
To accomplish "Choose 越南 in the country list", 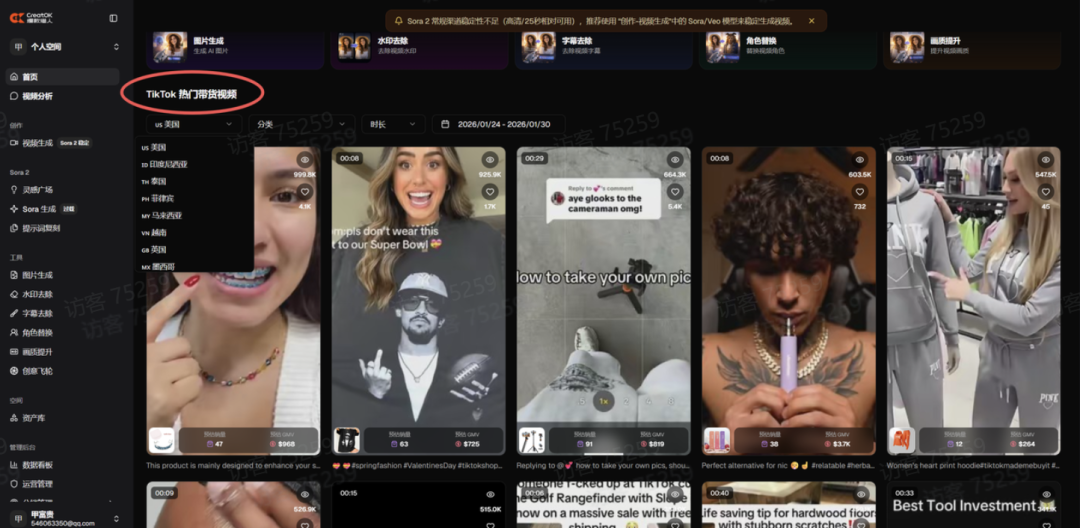I will click(194, 233).
